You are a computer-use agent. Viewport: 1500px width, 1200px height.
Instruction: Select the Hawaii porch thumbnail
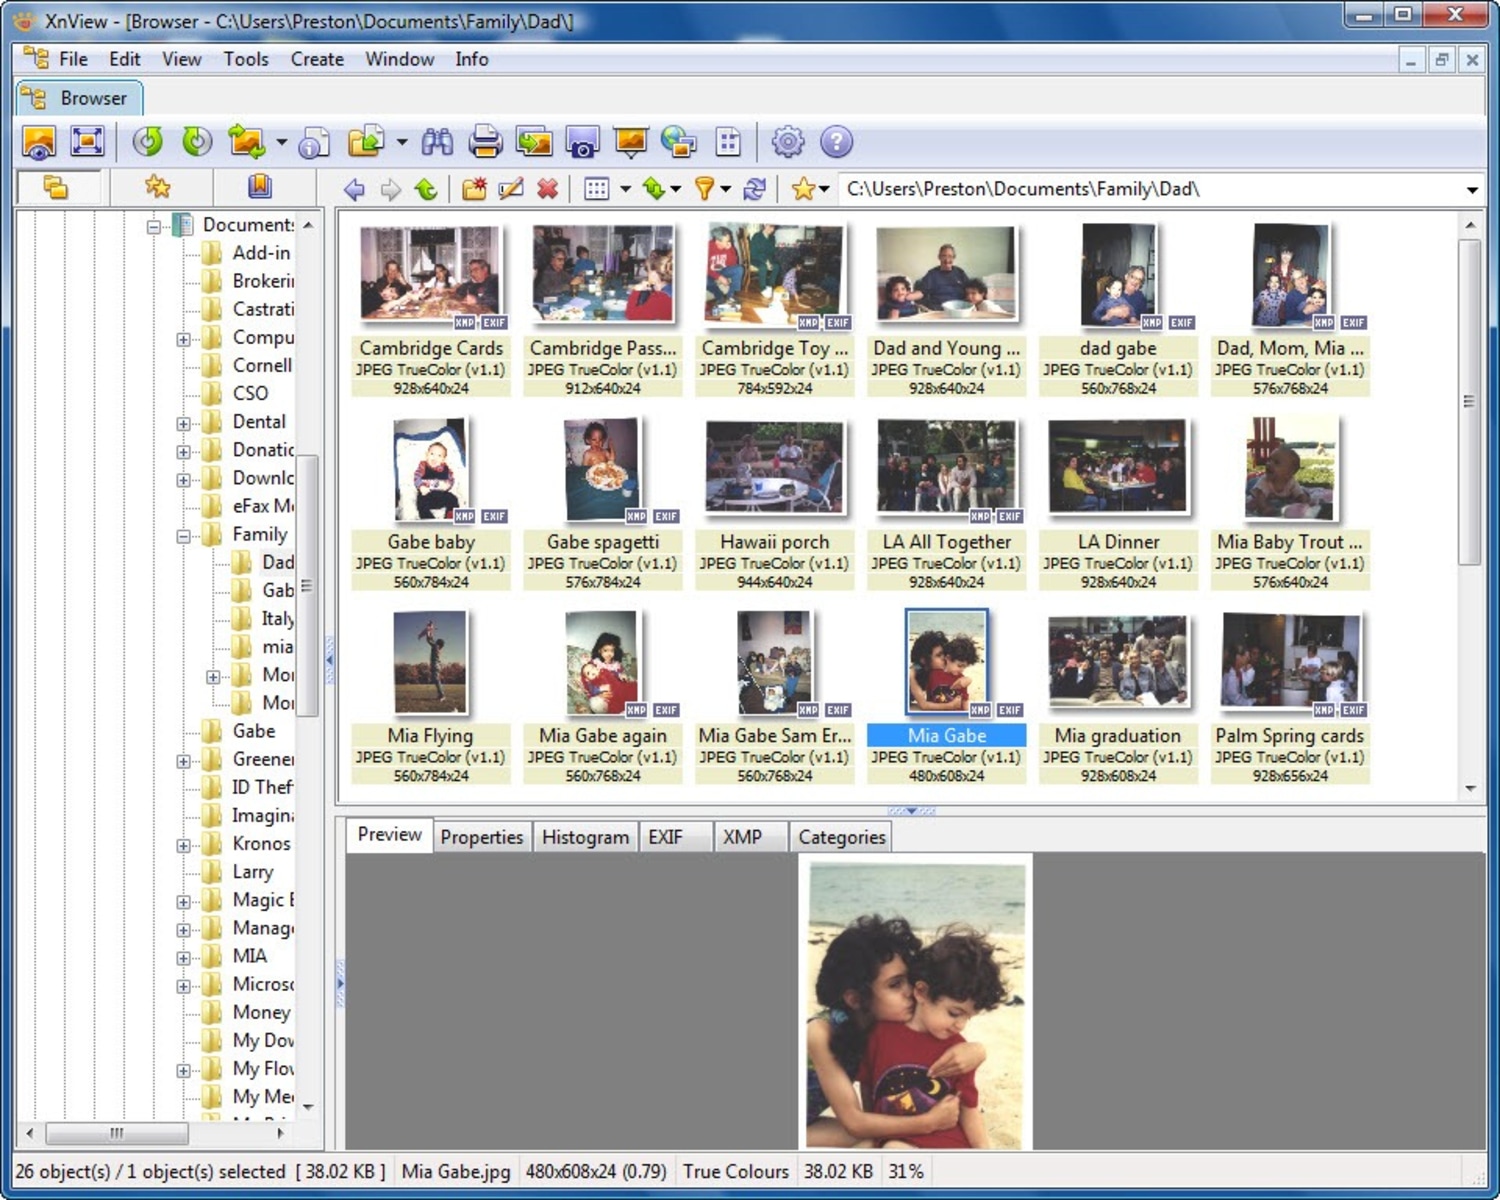coord(775,465)
